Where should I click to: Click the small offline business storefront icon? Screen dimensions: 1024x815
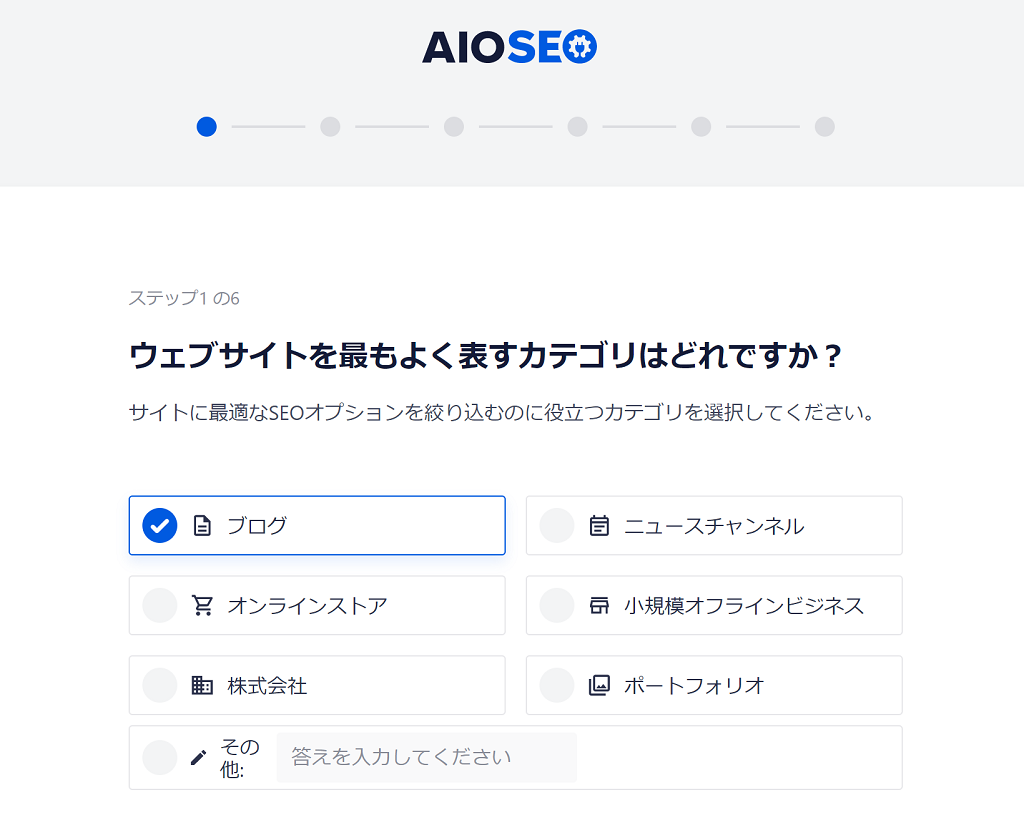tap(599, 605)
